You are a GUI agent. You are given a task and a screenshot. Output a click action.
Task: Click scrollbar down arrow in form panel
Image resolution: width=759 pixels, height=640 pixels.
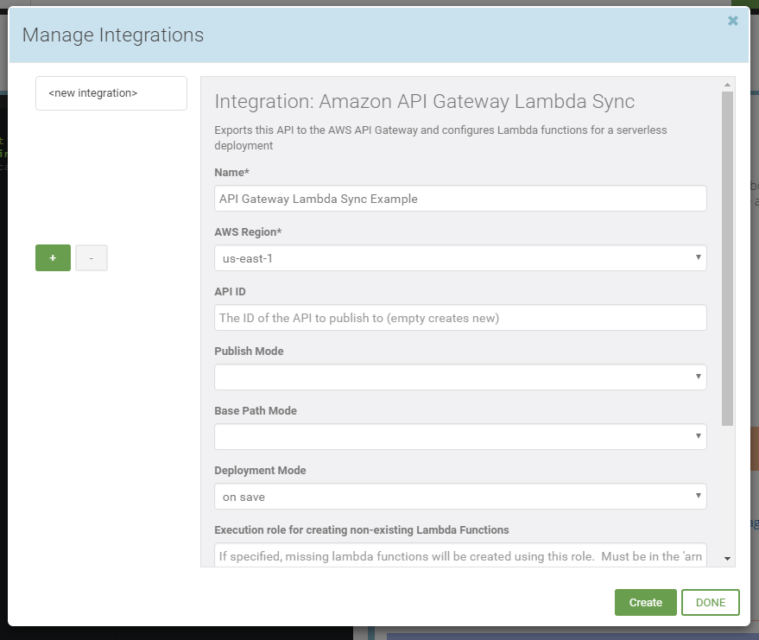[727, 559]
